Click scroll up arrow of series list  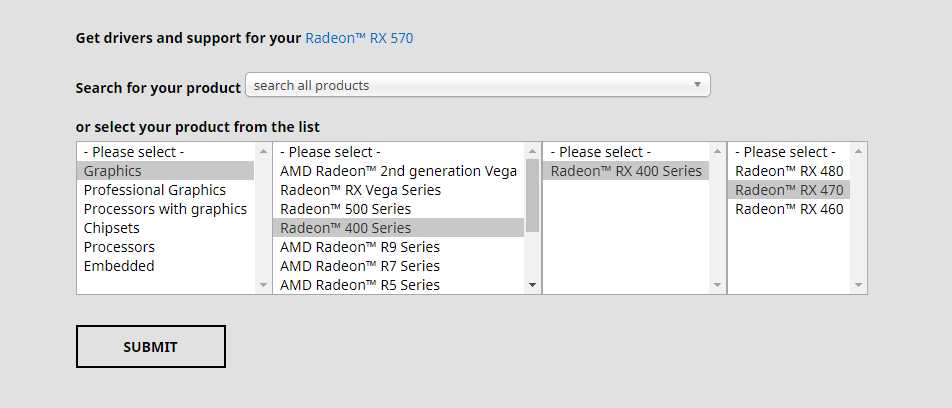[x=532, y=151]
